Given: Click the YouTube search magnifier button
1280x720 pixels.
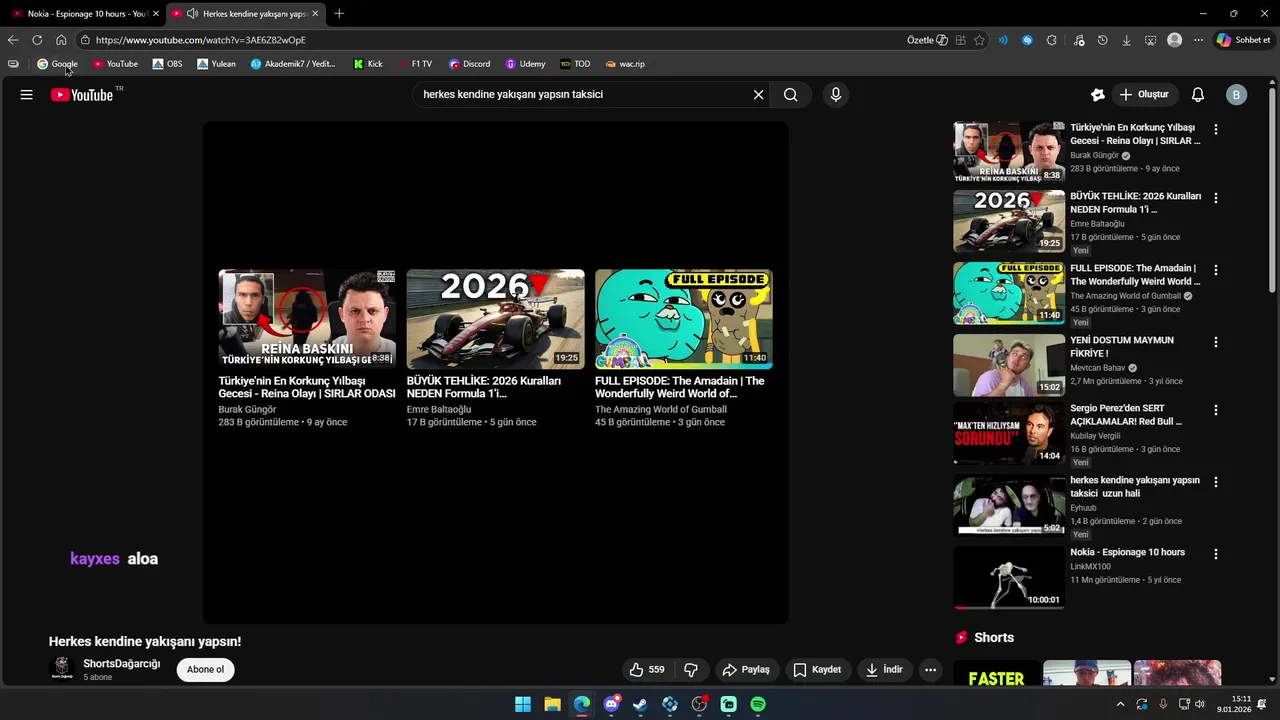Looking at the screenshot, I should (790, 95).
